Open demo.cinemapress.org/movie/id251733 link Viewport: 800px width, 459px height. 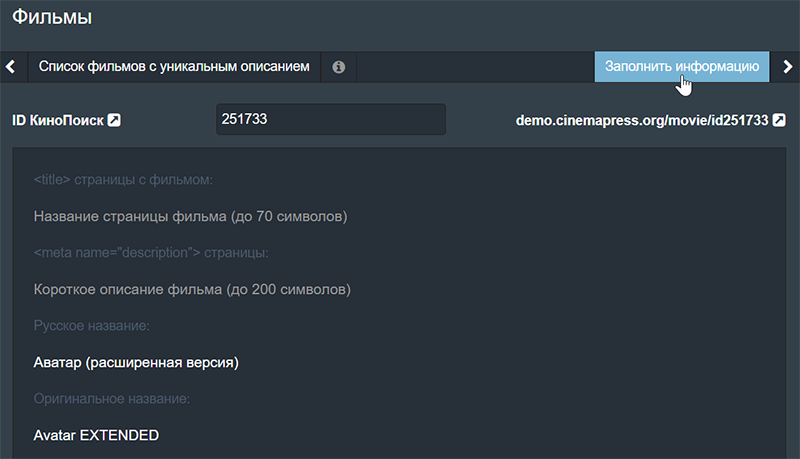tap(642, 120)
